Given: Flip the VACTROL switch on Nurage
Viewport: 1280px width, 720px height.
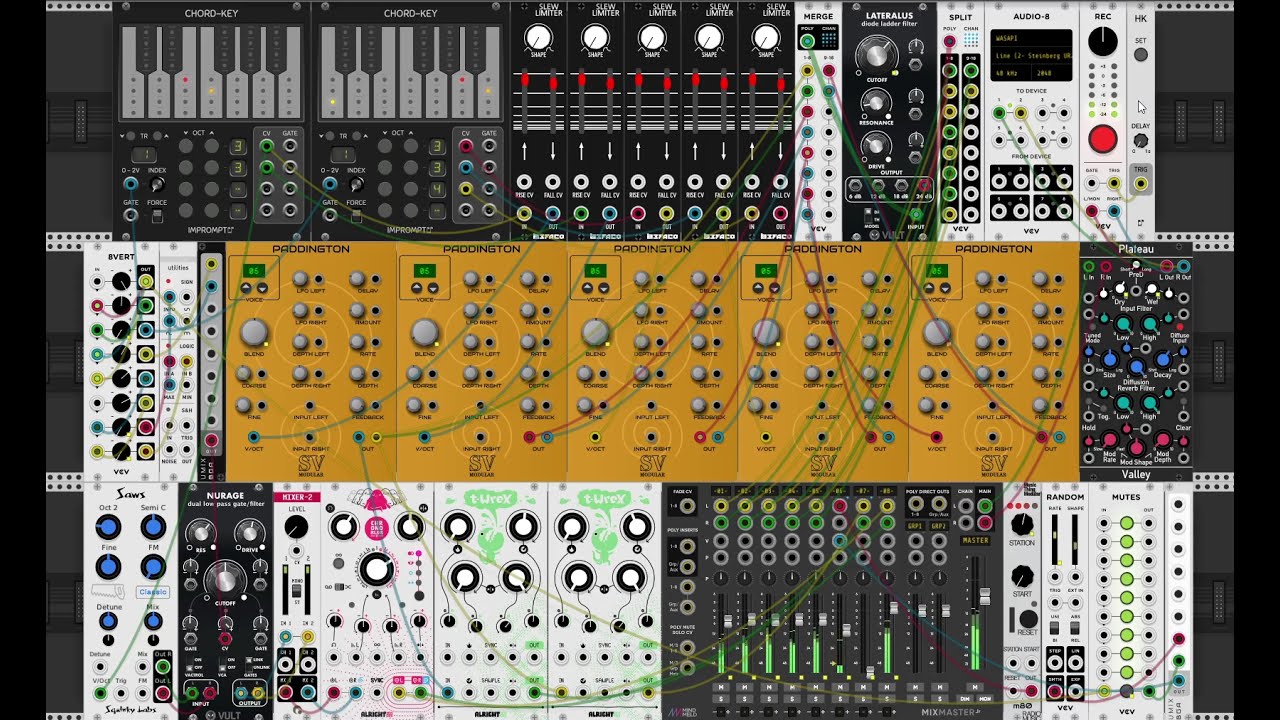Looking at the screenshot, I should click(x=190, y=663).
